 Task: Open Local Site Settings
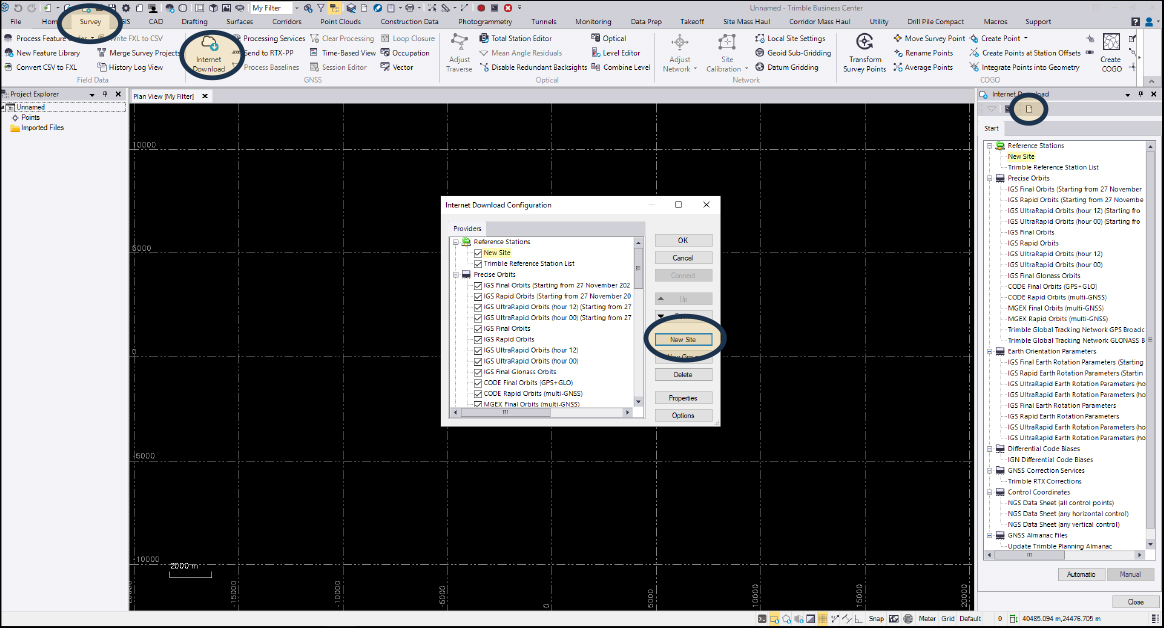click(790, 38)
